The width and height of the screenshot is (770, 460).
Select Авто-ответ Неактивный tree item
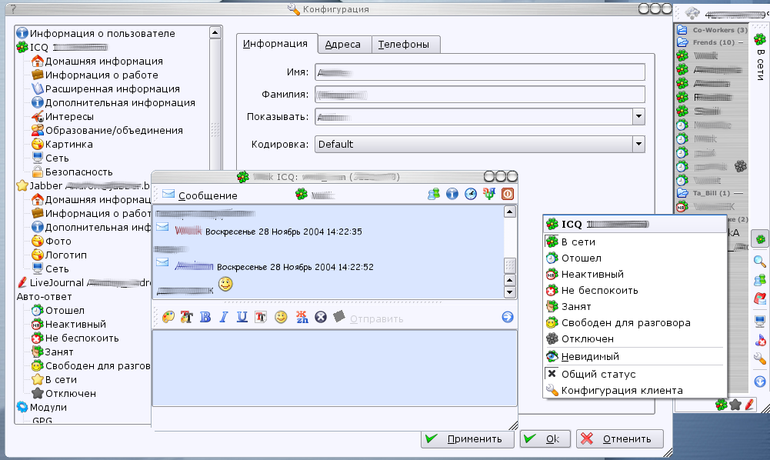69,324
